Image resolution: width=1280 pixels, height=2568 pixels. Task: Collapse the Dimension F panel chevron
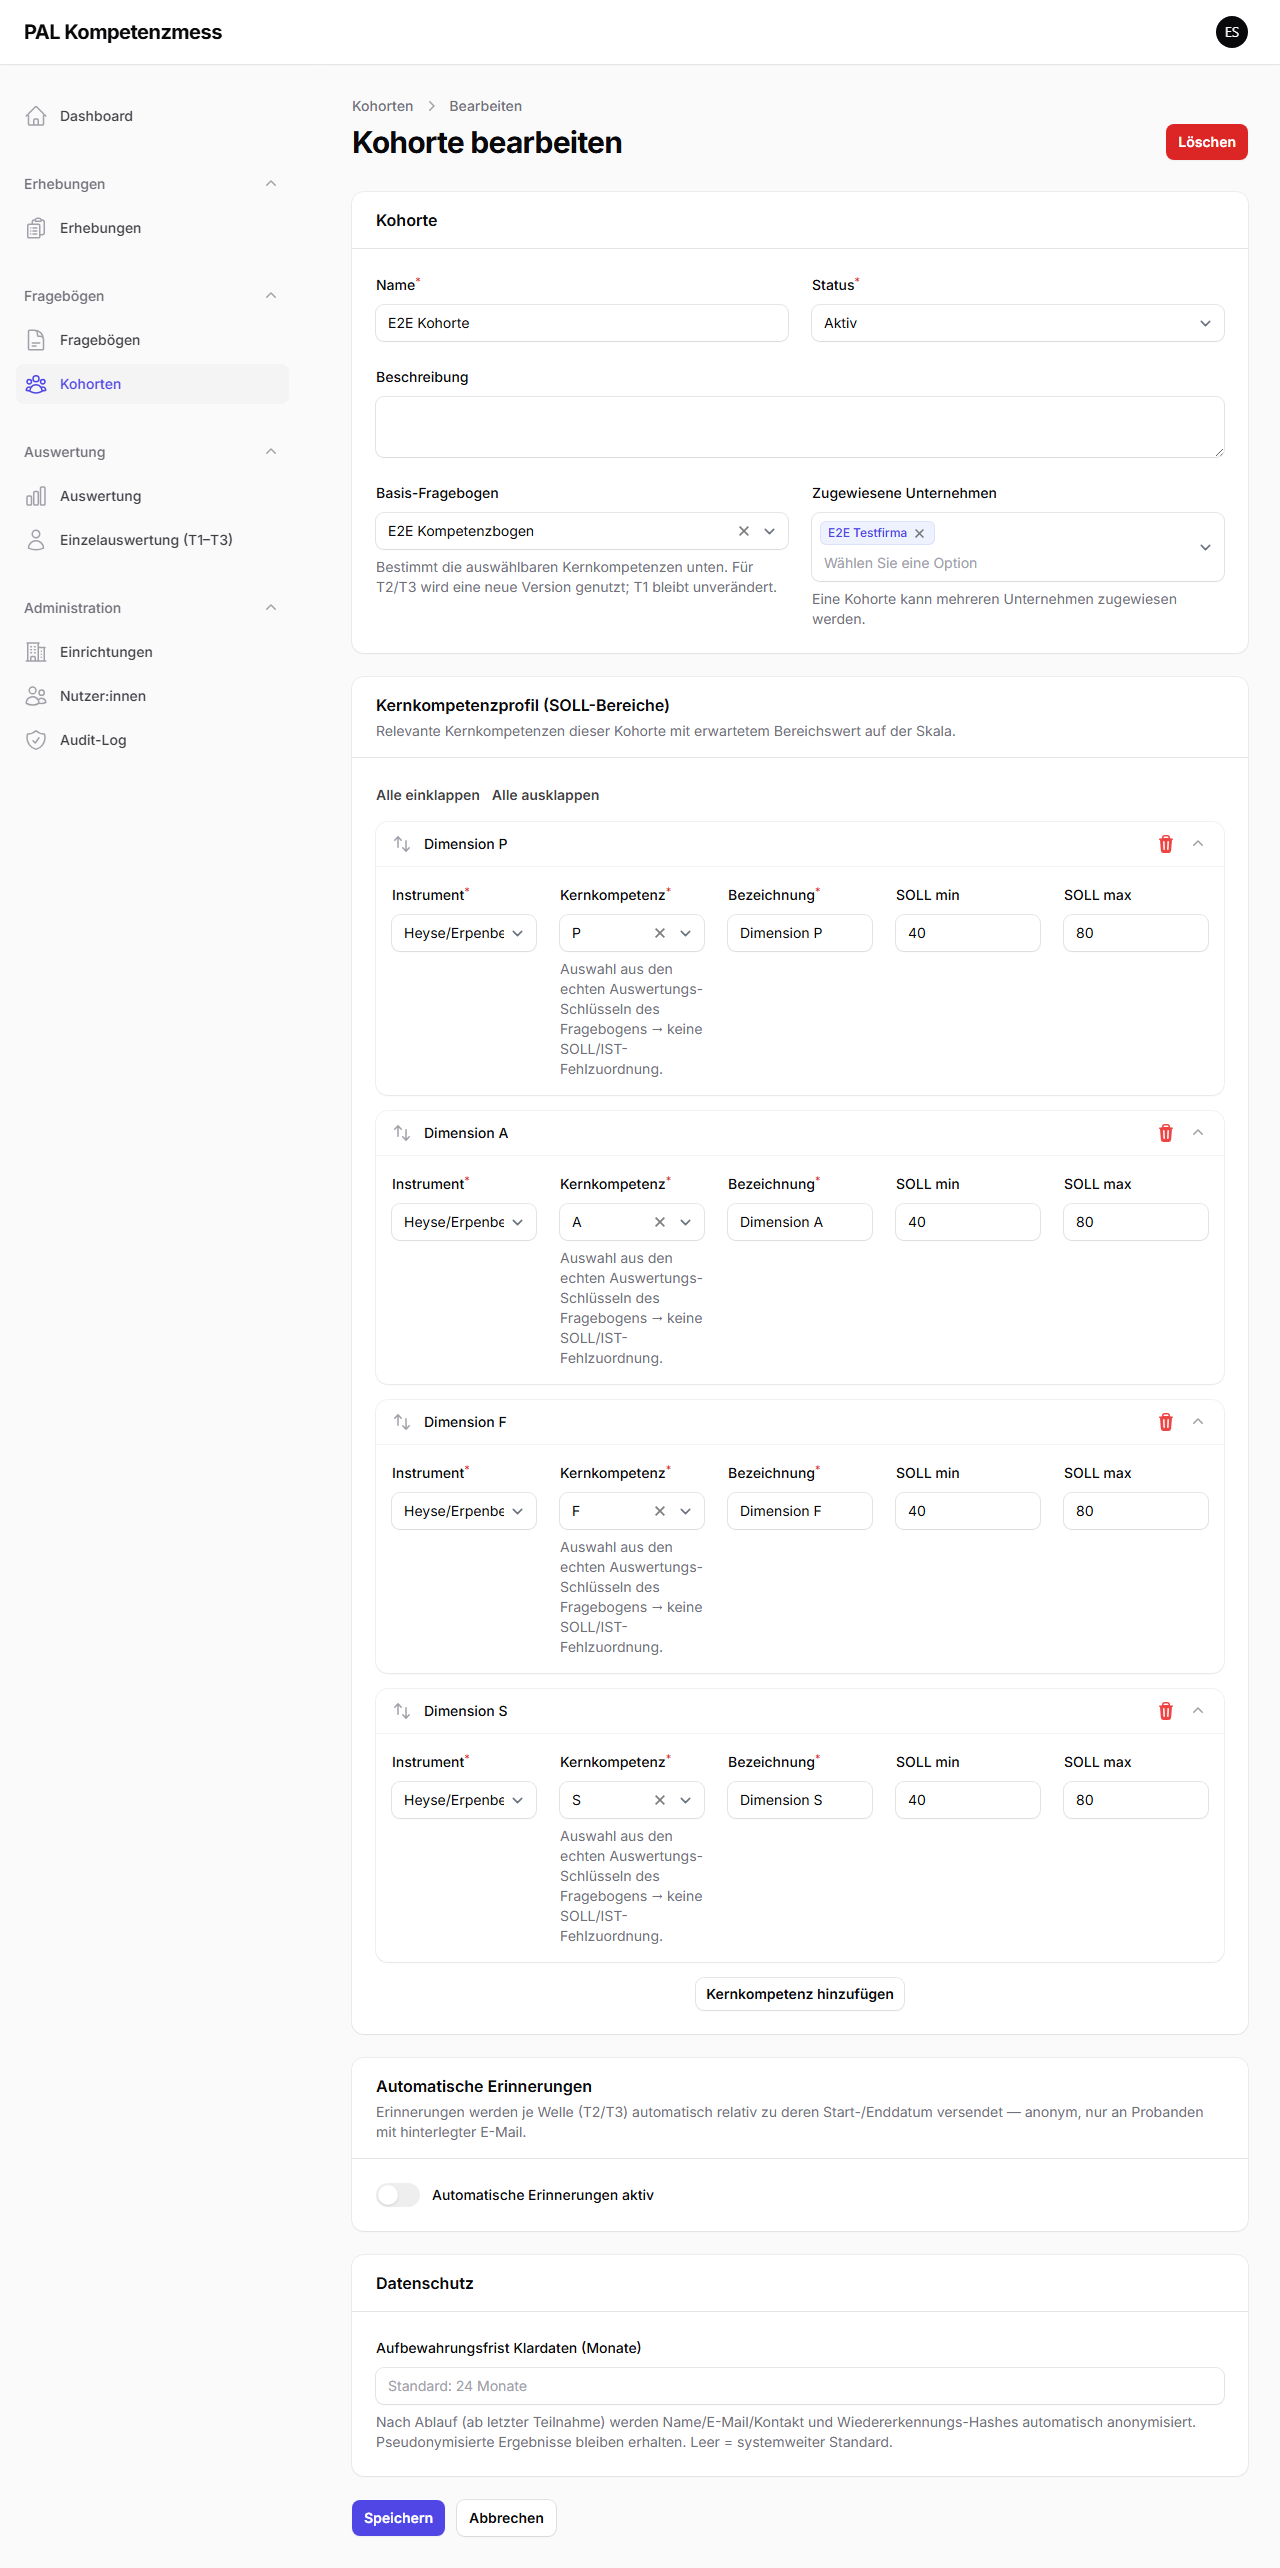coord(1198,1422)
